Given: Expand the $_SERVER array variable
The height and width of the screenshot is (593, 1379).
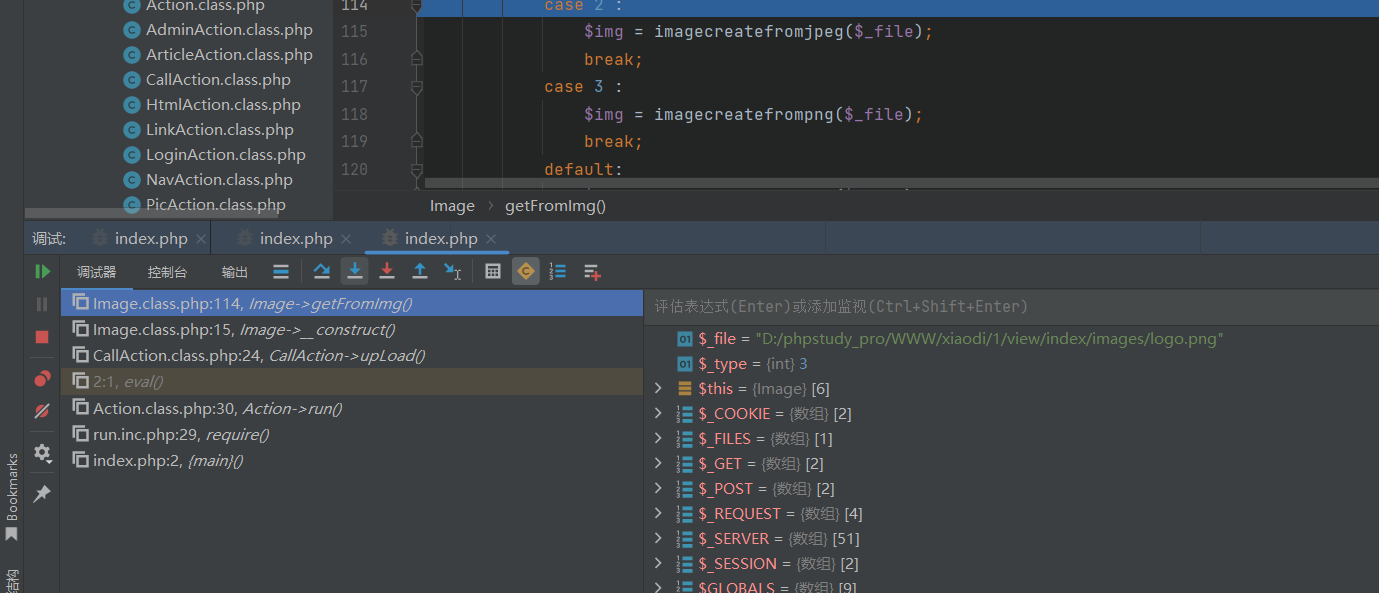Looking at the screenshot, I should (x=658, y=539).
